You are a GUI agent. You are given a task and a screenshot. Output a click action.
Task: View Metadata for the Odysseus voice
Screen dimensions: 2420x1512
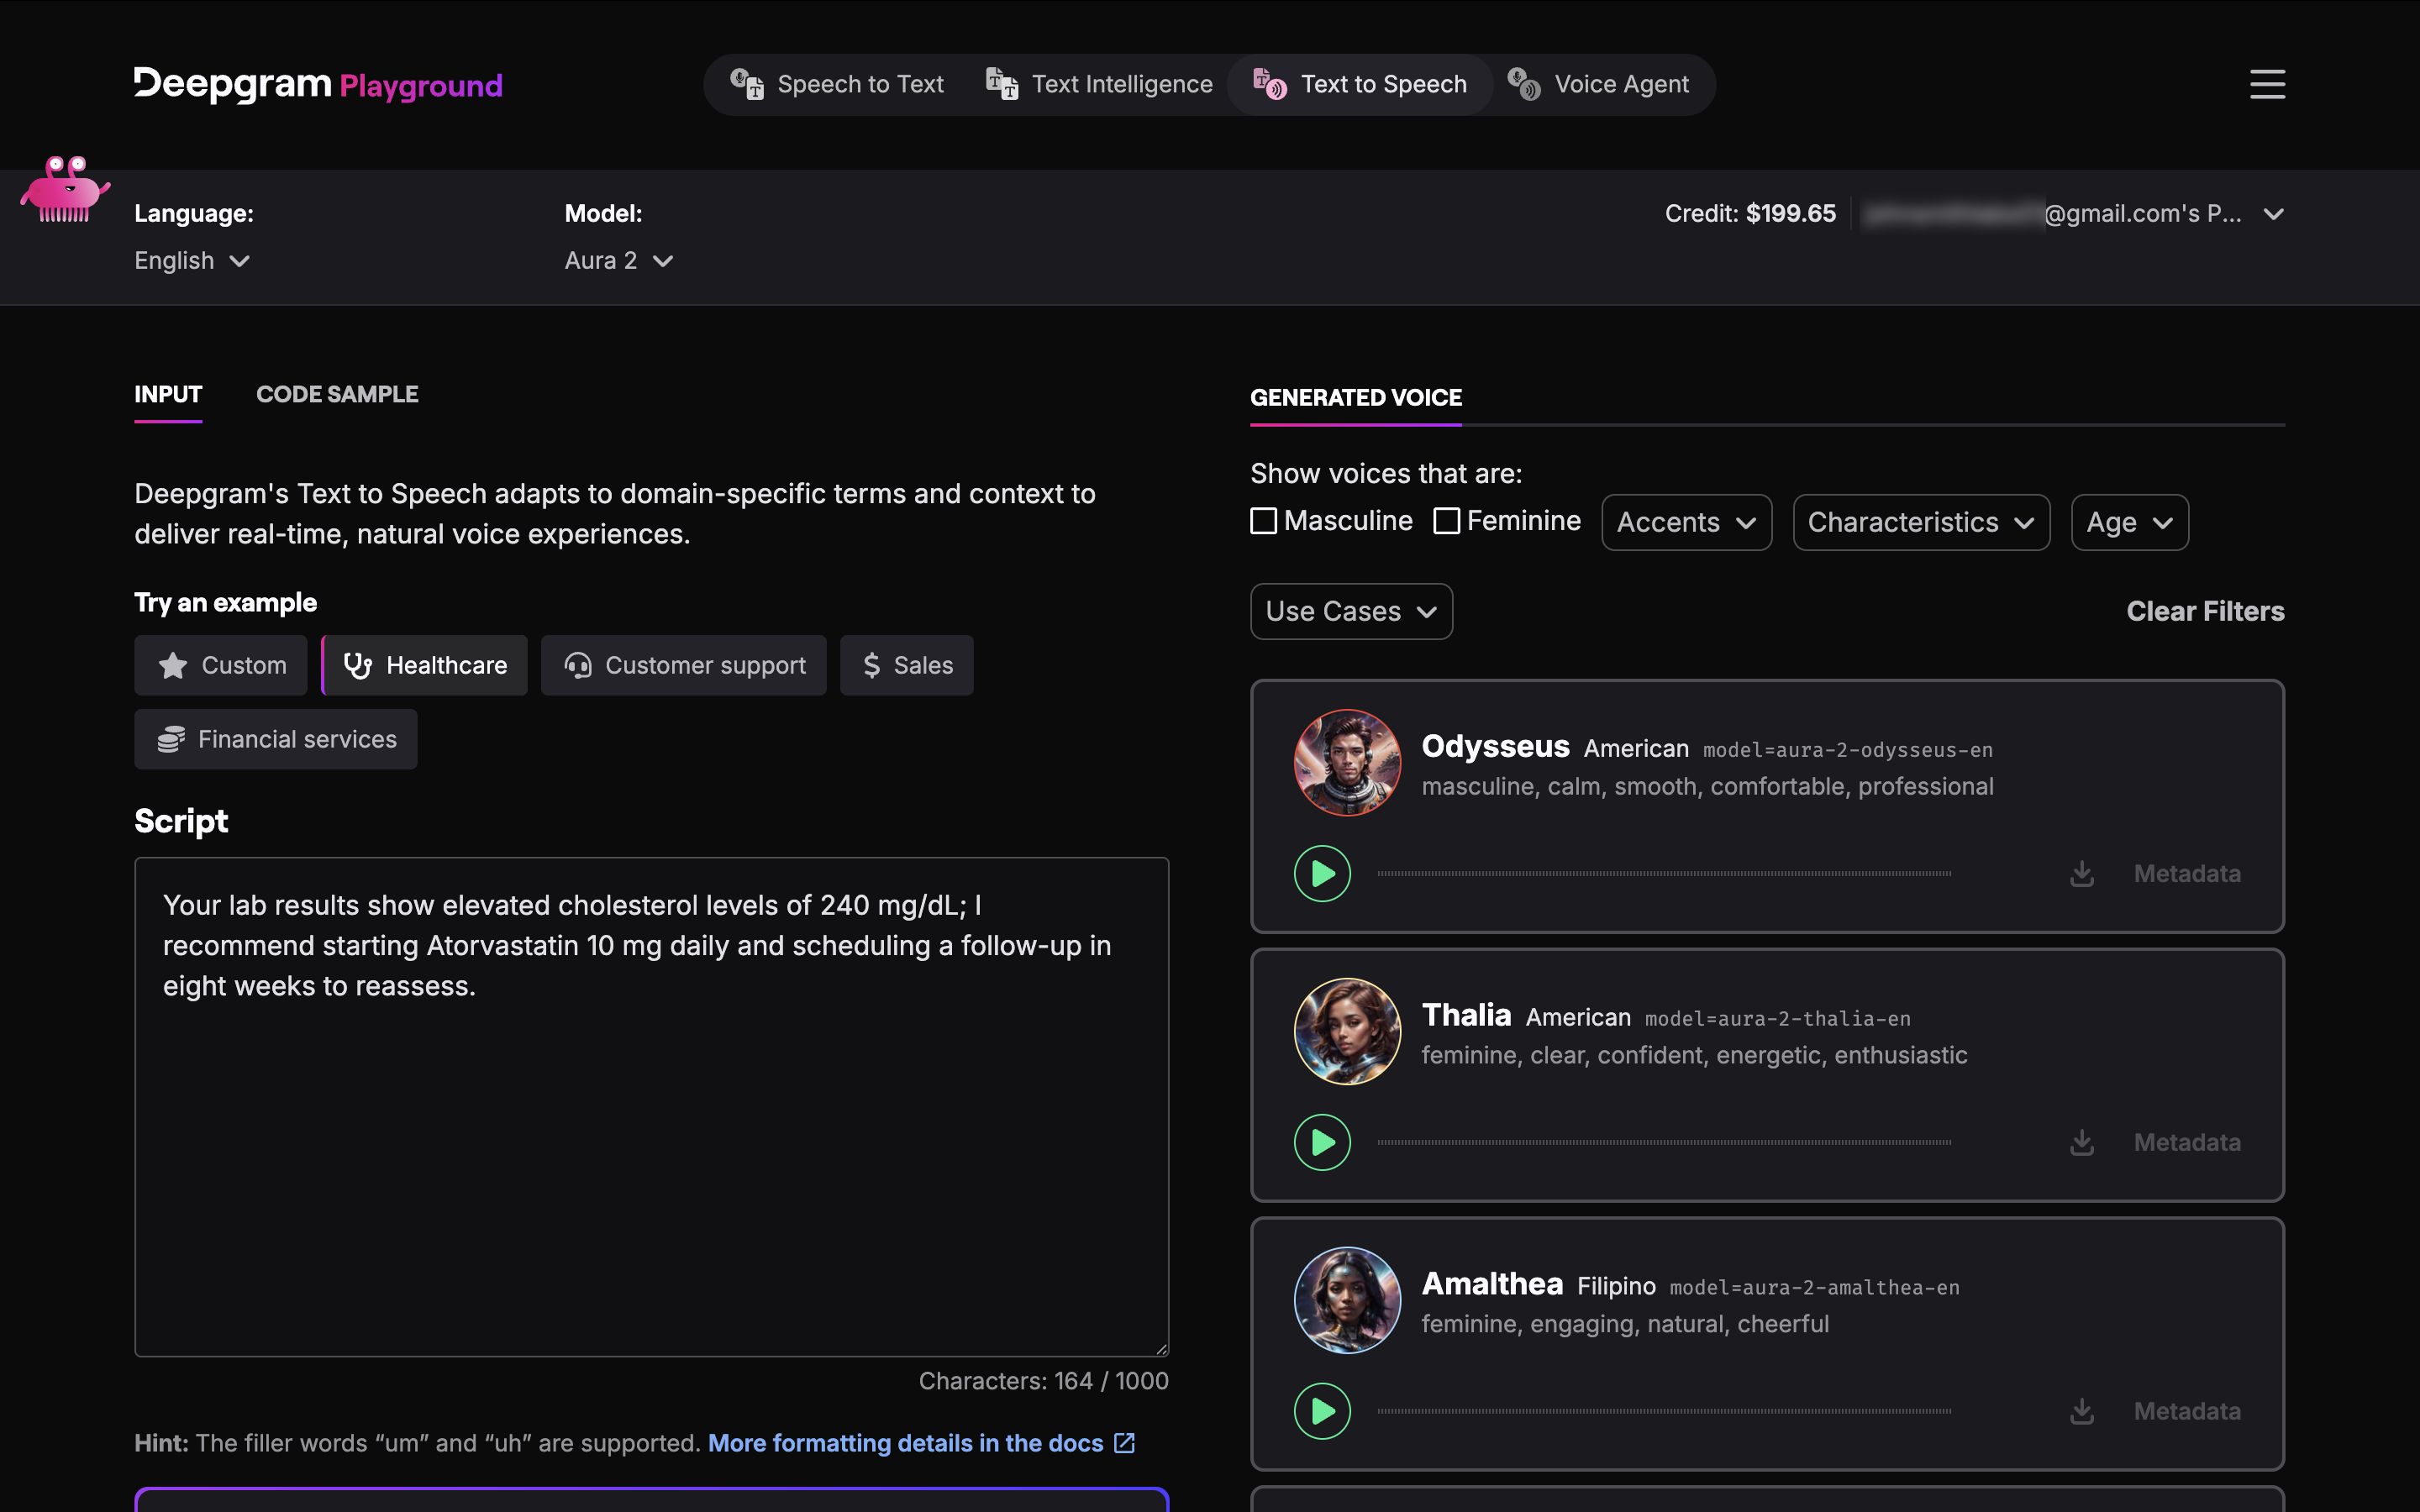tap(2187, 873)
